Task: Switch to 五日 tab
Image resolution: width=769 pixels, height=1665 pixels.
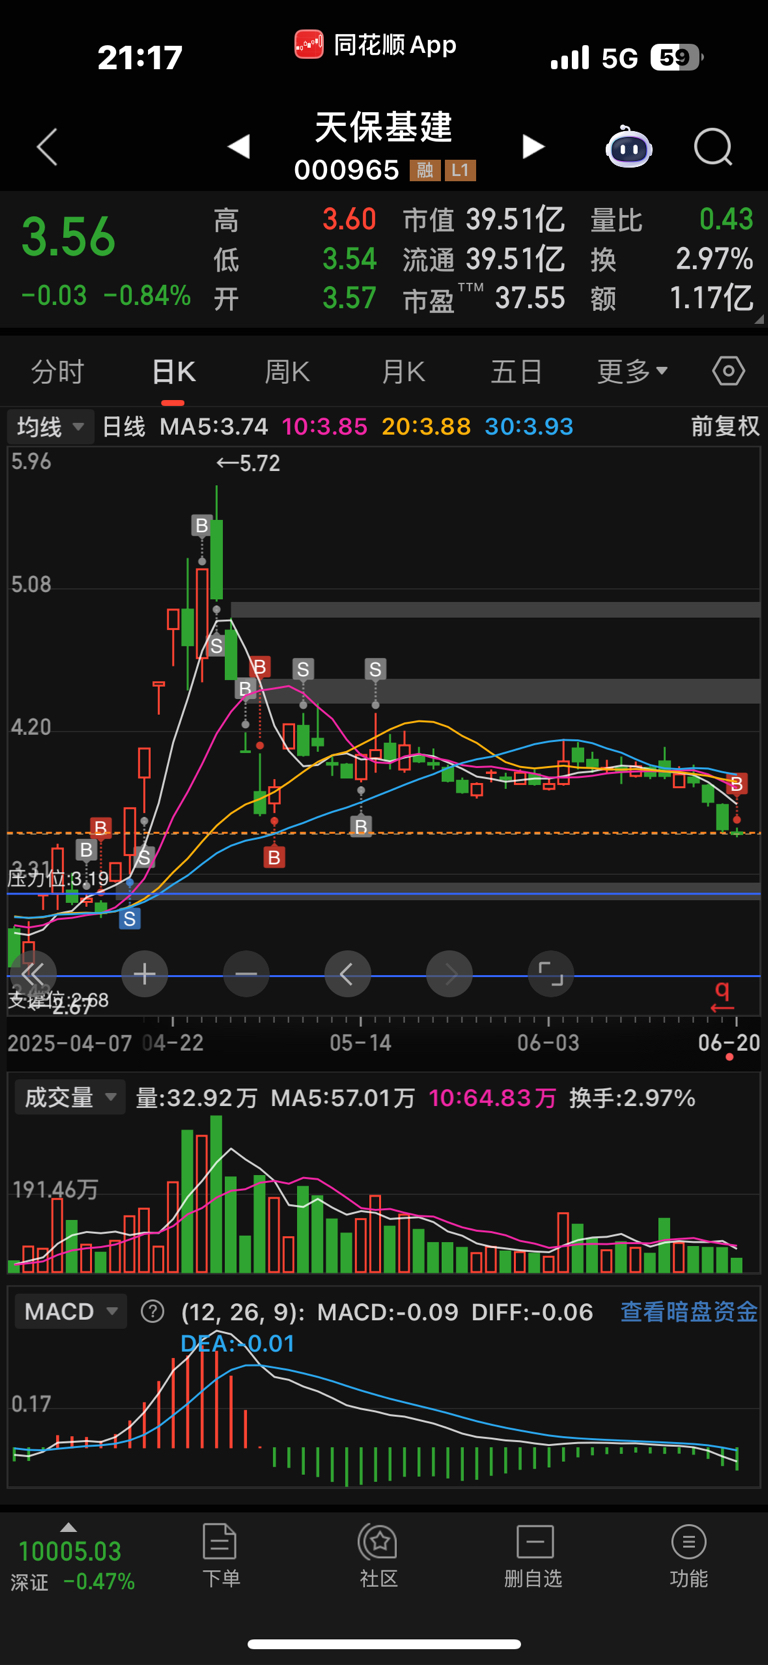Action: [x=517, y=372]
